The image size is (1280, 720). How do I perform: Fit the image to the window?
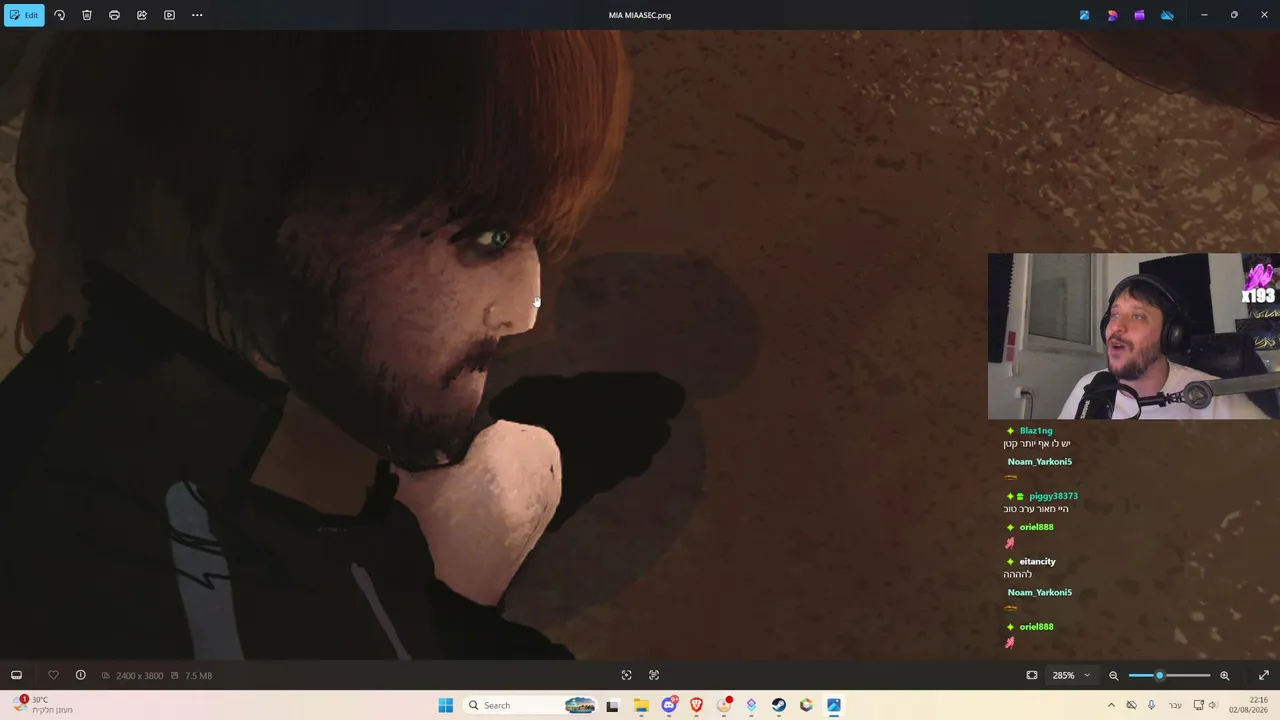[x=1032, y=675]
